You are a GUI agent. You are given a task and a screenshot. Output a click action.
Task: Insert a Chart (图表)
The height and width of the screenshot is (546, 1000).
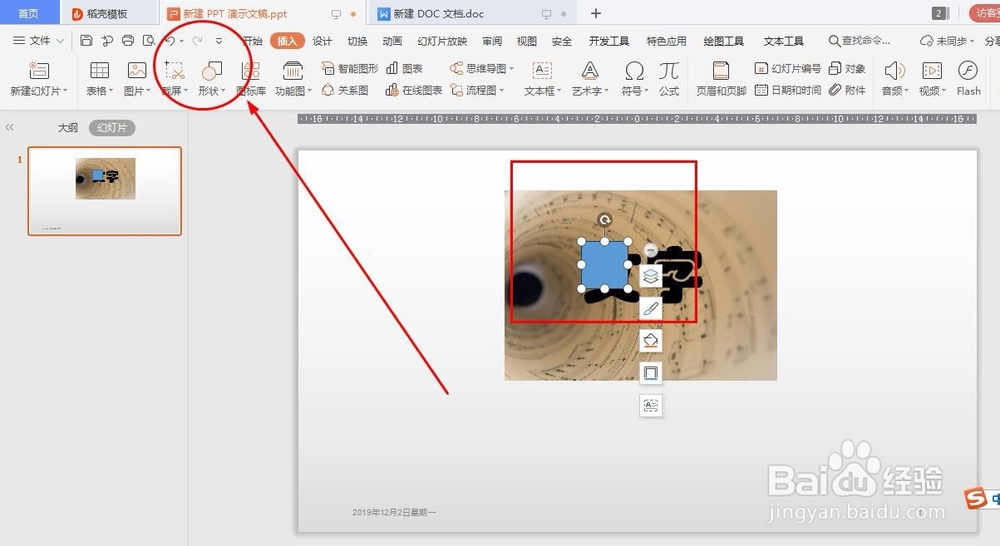tap(404, 68)
